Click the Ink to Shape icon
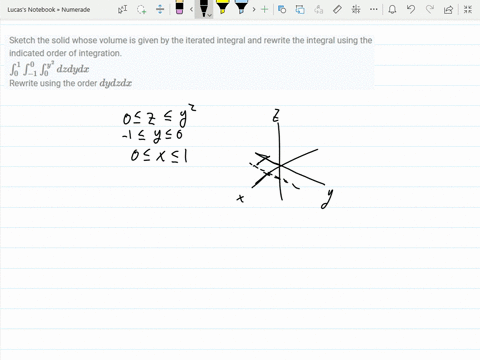The height and width of the screenshot is (360, 480). (300, 9)
